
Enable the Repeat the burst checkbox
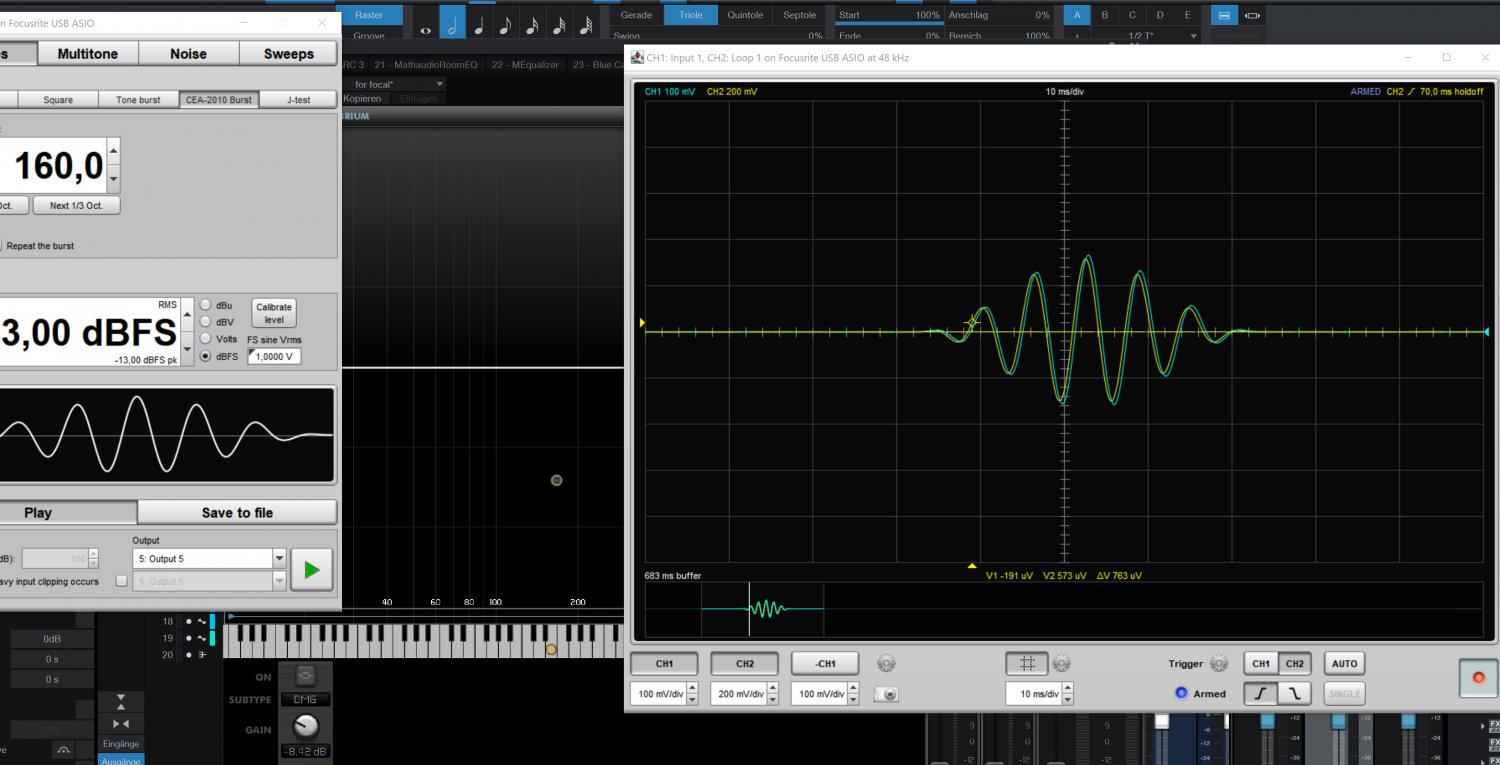pyautogui.click(x=3, y=245)
